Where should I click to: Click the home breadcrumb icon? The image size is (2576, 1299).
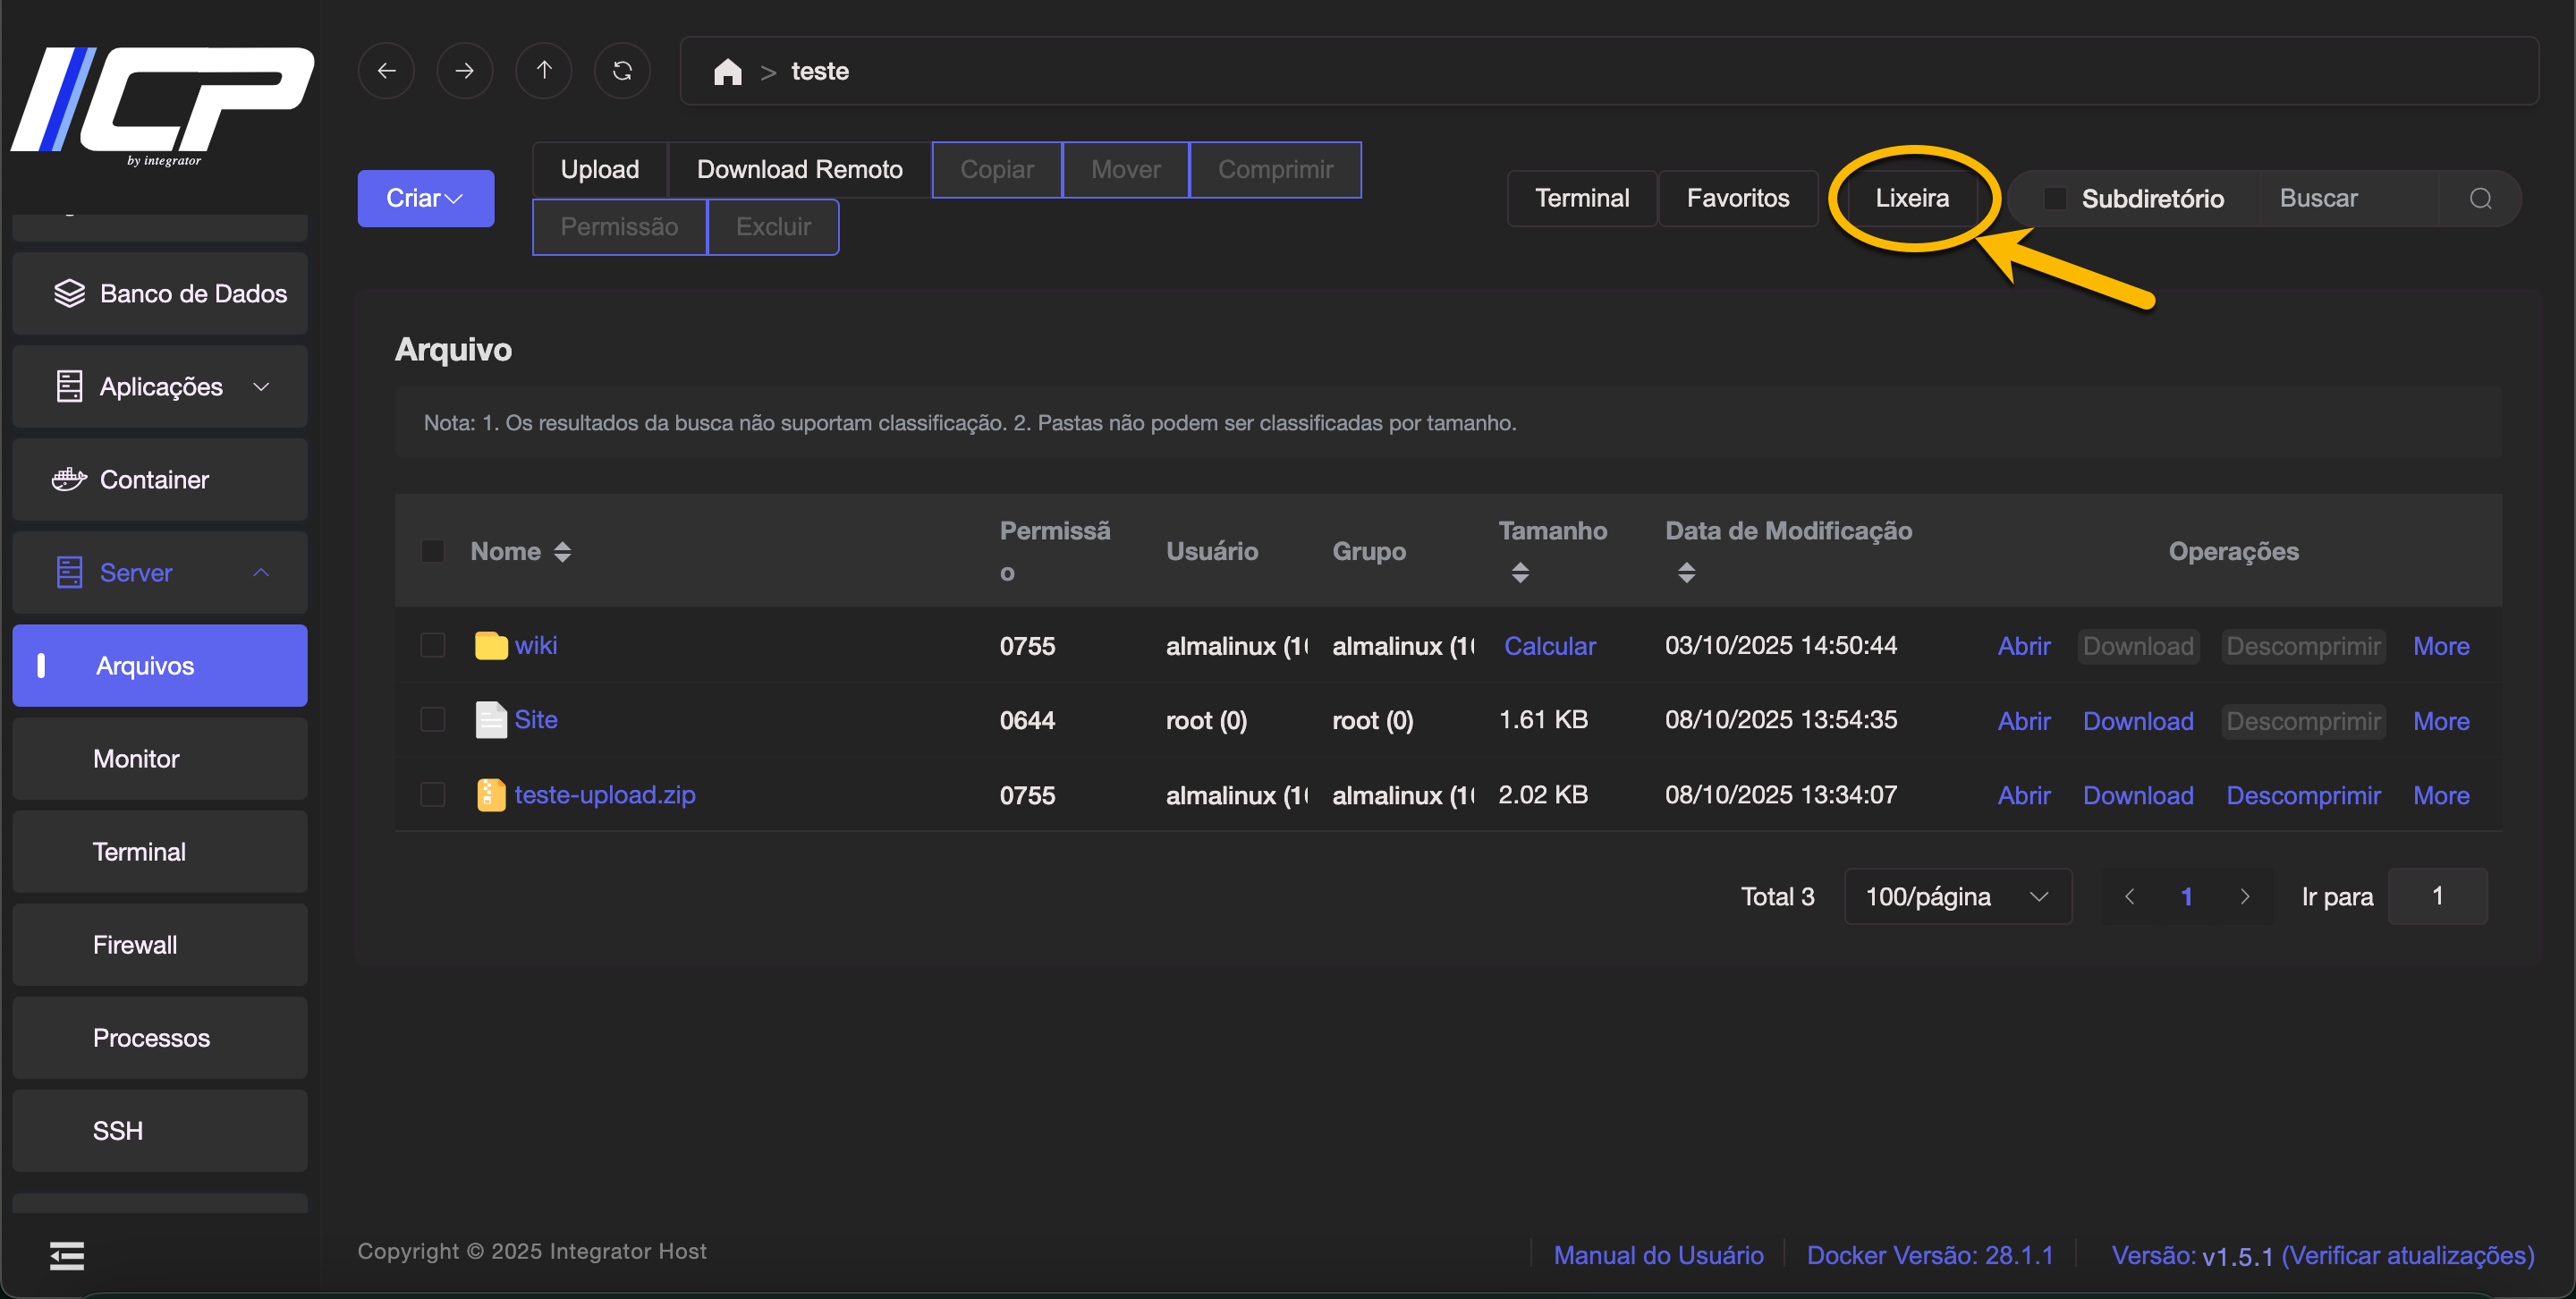pos(727,72)
